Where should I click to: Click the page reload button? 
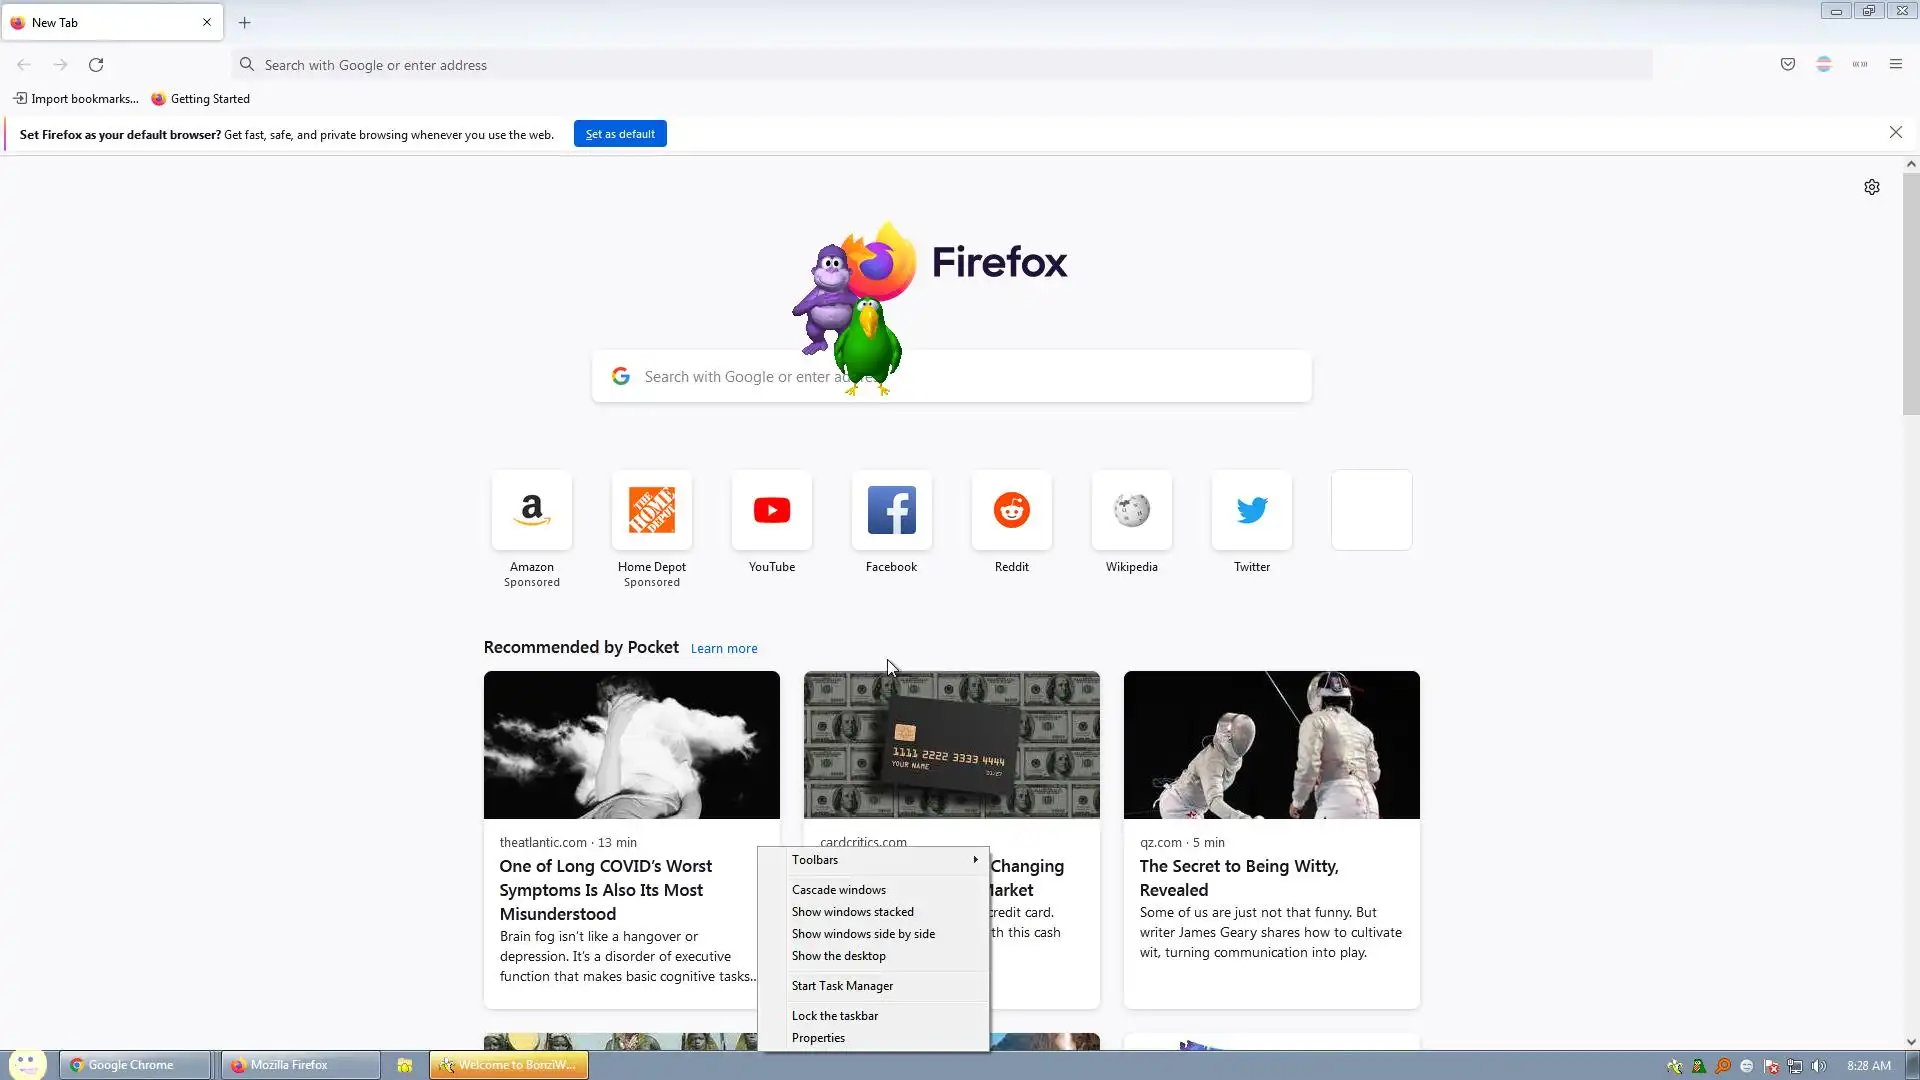[96, 65]
